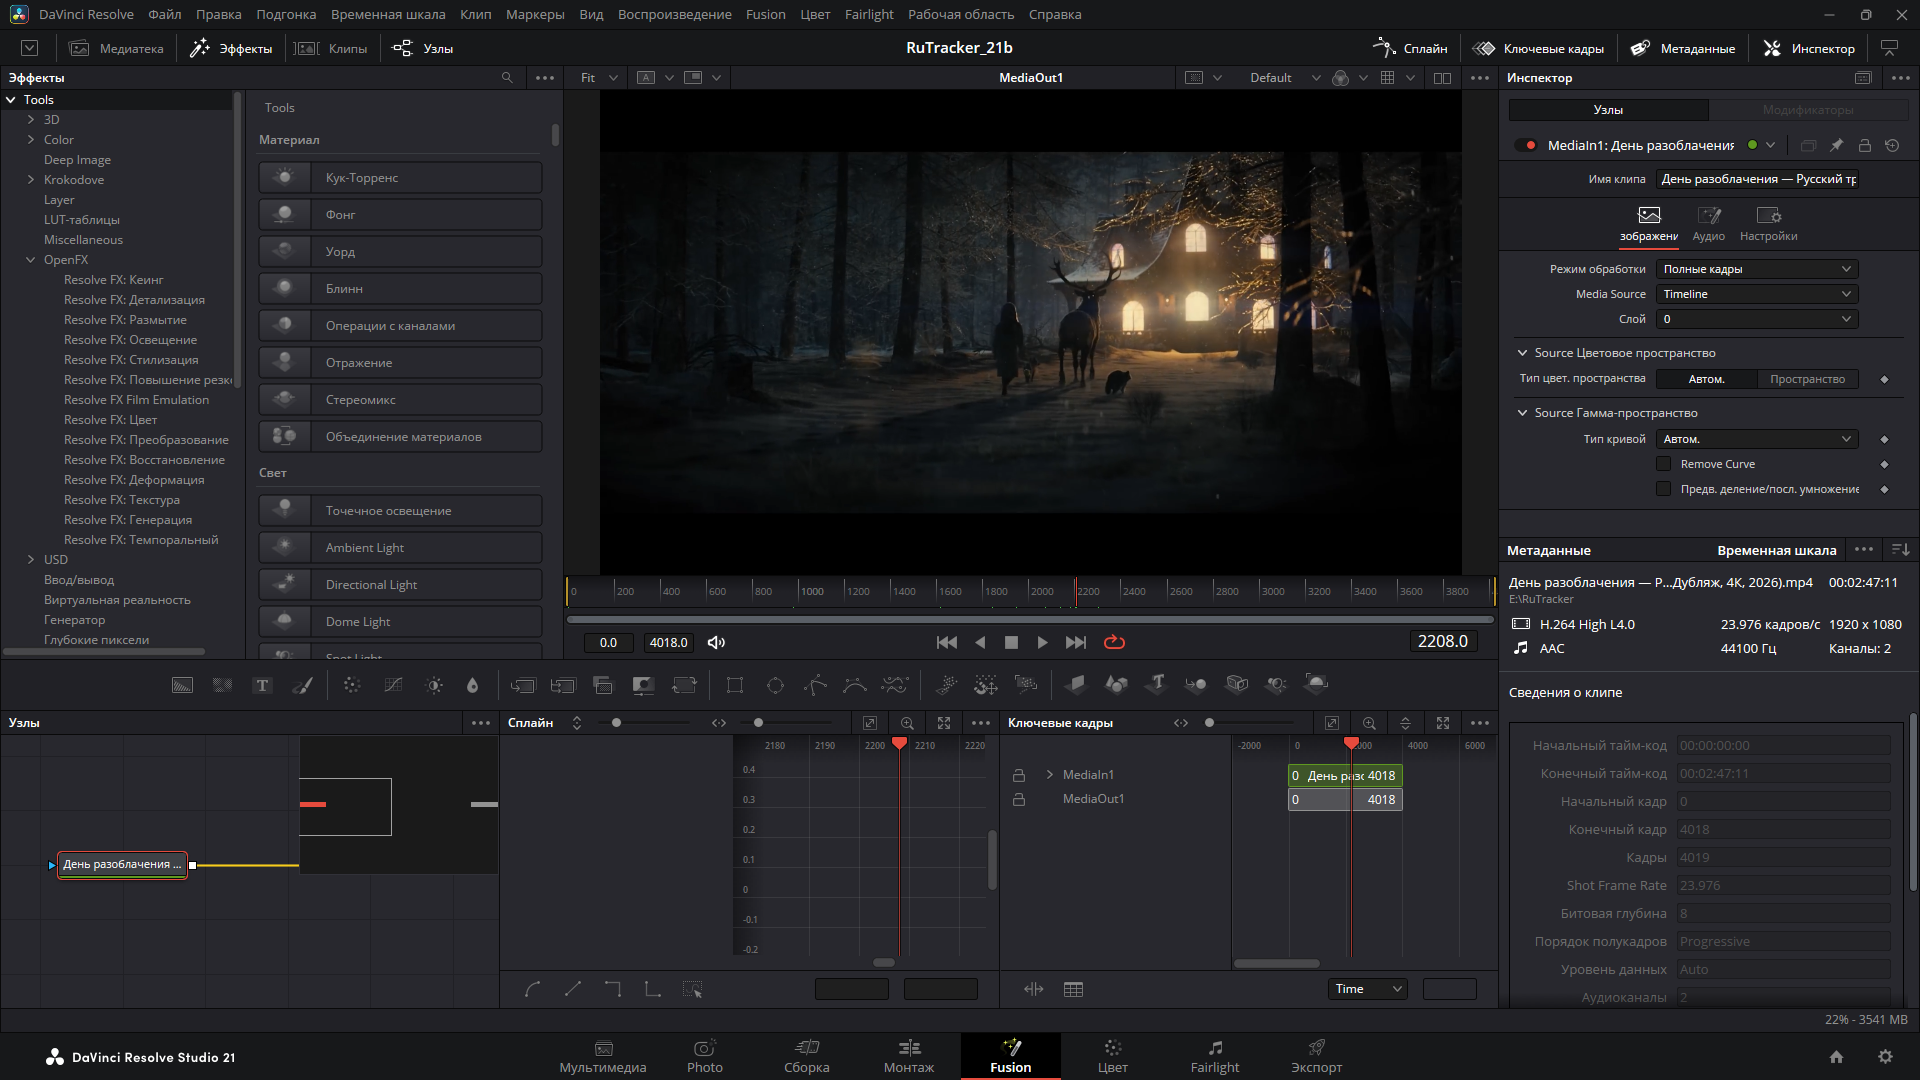Switch to the Экспорт page
The width and height of the screenshot is (1920, 1080).
[x=1316, y=1056]
